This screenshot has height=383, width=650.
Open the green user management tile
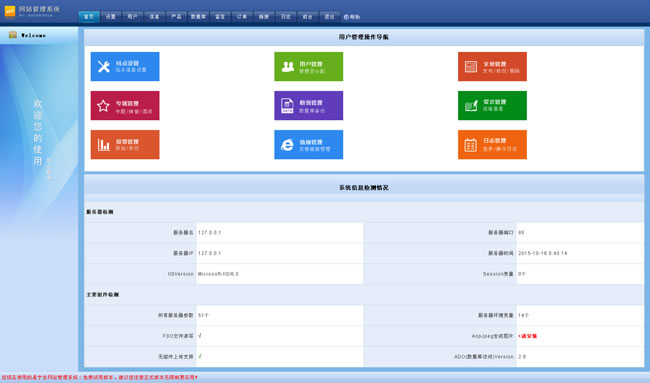(x=308, y=66)
